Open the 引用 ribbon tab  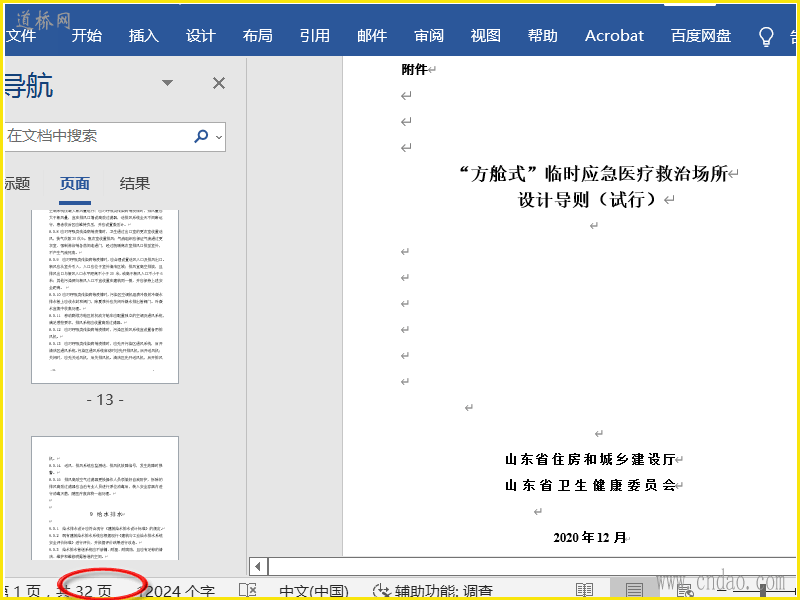coord(314,35)
